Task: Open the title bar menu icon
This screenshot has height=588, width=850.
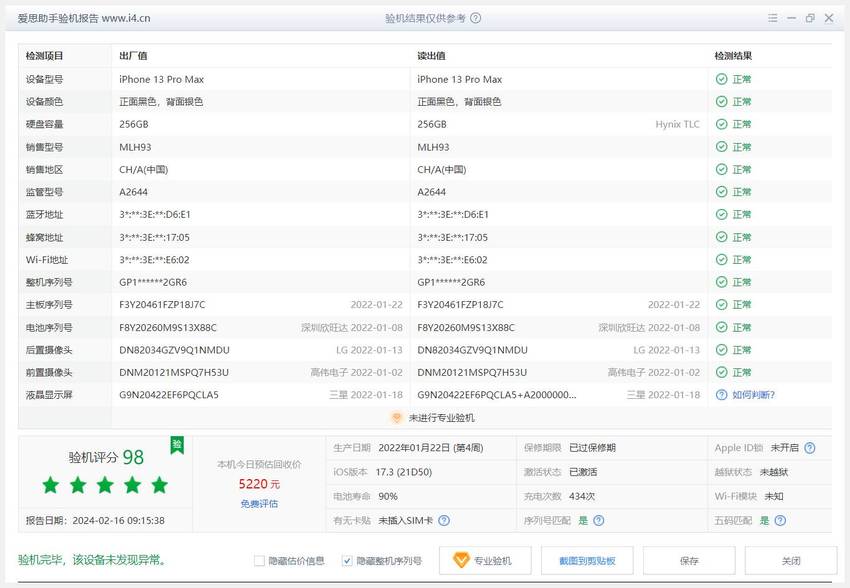Action: pyautogui.click(x=772, y=18)
